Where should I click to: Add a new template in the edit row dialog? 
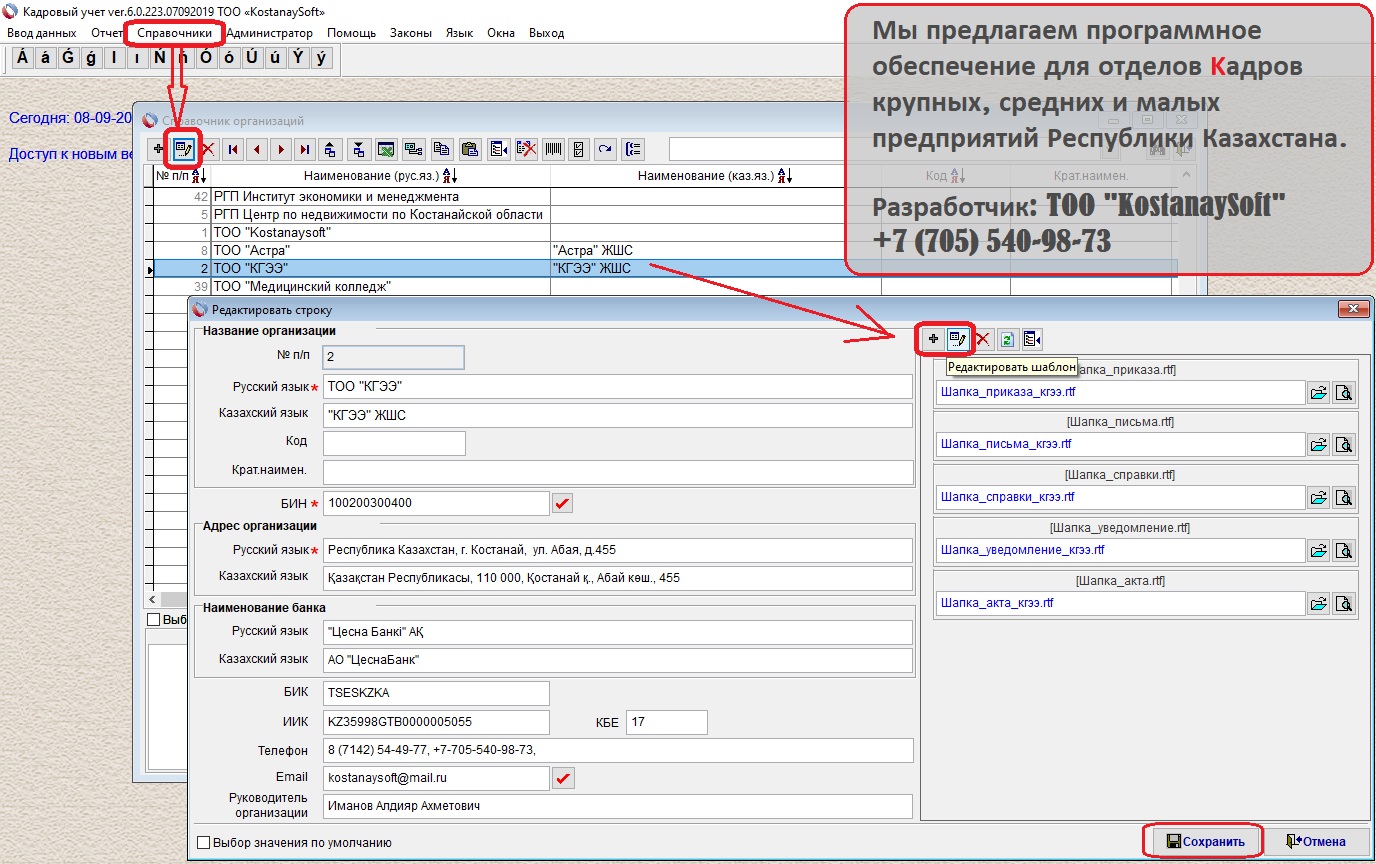point(933,339)
